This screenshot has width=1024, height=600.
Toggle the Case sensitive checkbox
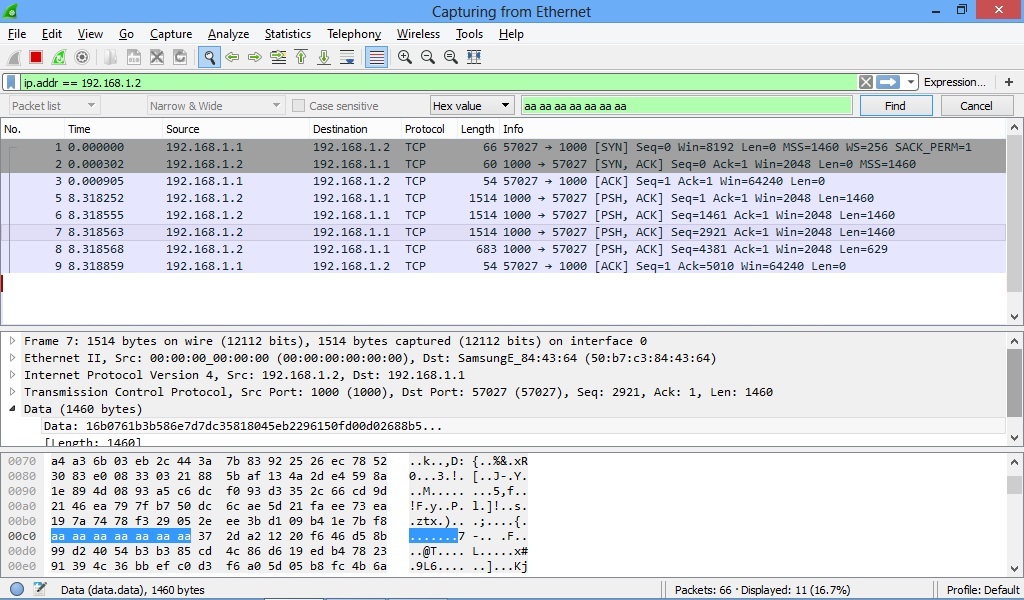(x=298, y=106)
